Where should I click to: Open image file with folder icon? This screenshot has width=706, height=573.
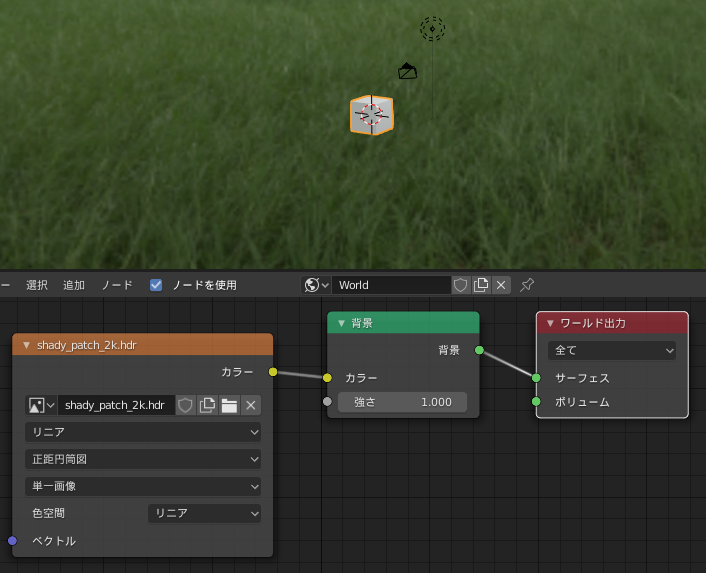(229, 405)
